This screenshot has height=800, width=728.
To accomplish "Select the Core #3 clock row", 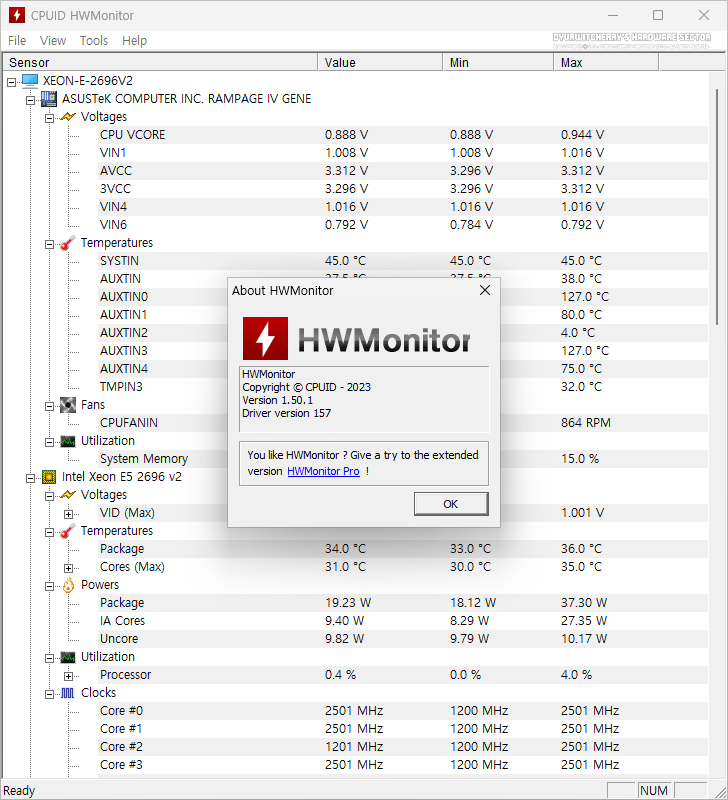I will tap(403, 765).
